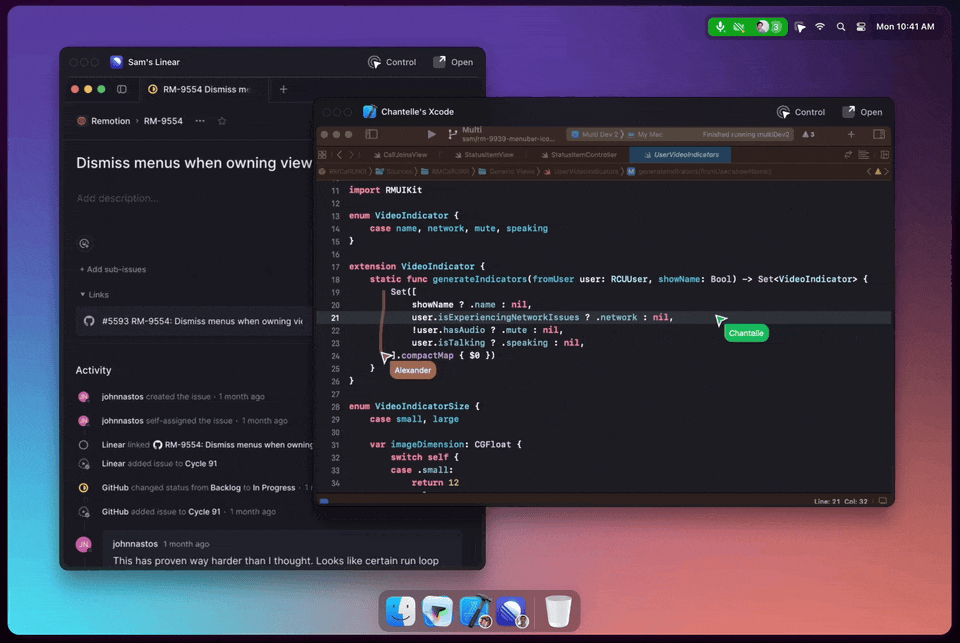Click Add sub-issues in Linear
960x643 pixels.
coord(113,269)
